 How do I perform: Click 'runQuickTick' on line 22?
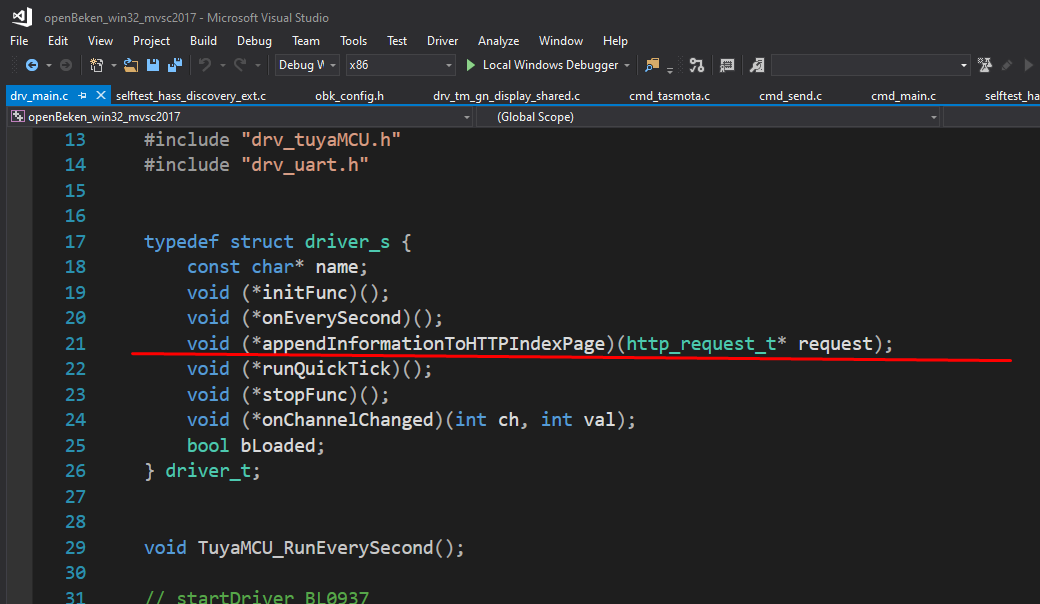pos(326,369)
